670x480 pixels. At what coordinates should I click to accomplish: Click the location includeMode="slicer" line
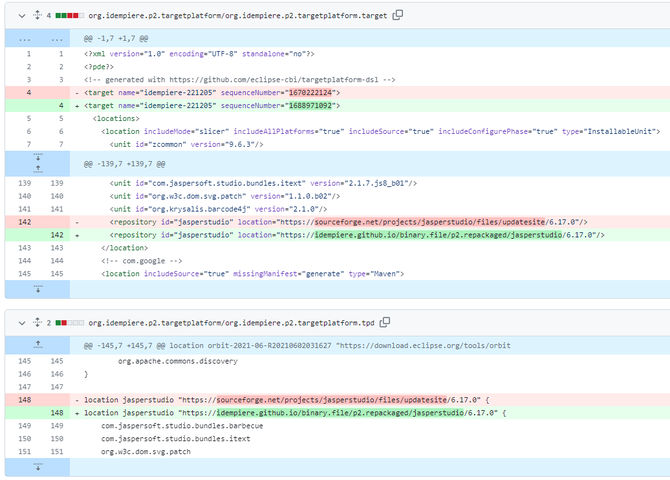pos(381,131)
